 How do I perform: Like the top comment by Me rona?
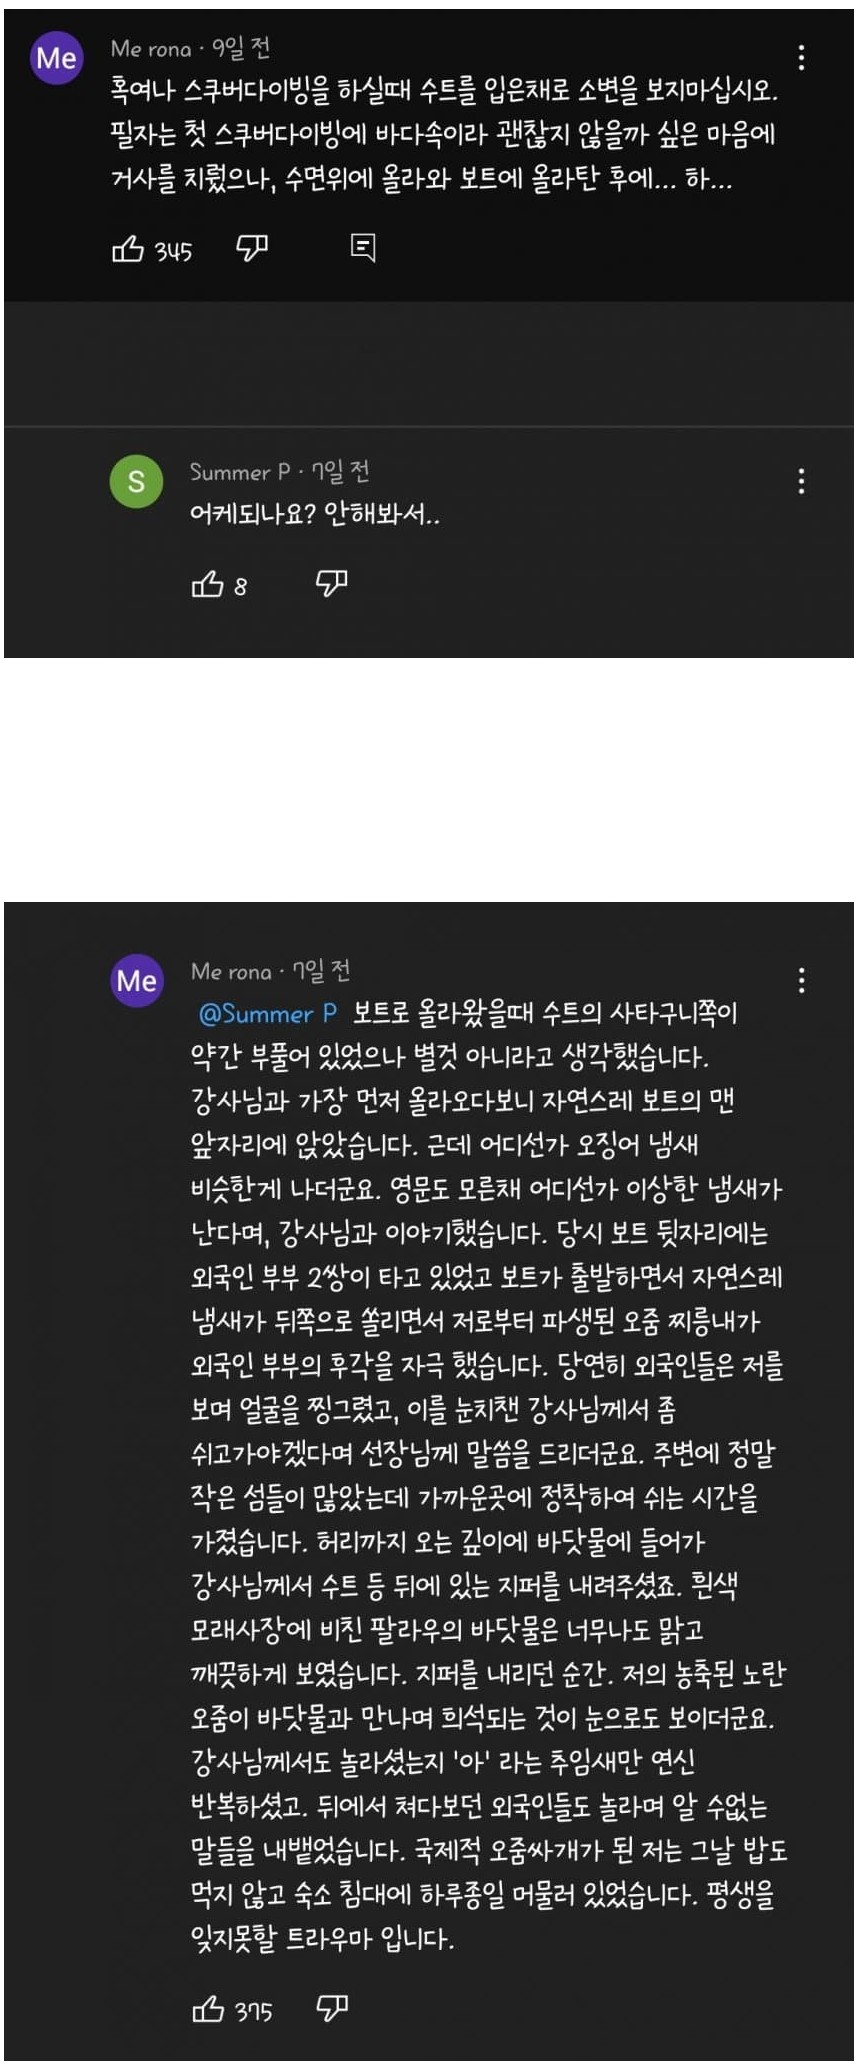[x=128, y=249]
